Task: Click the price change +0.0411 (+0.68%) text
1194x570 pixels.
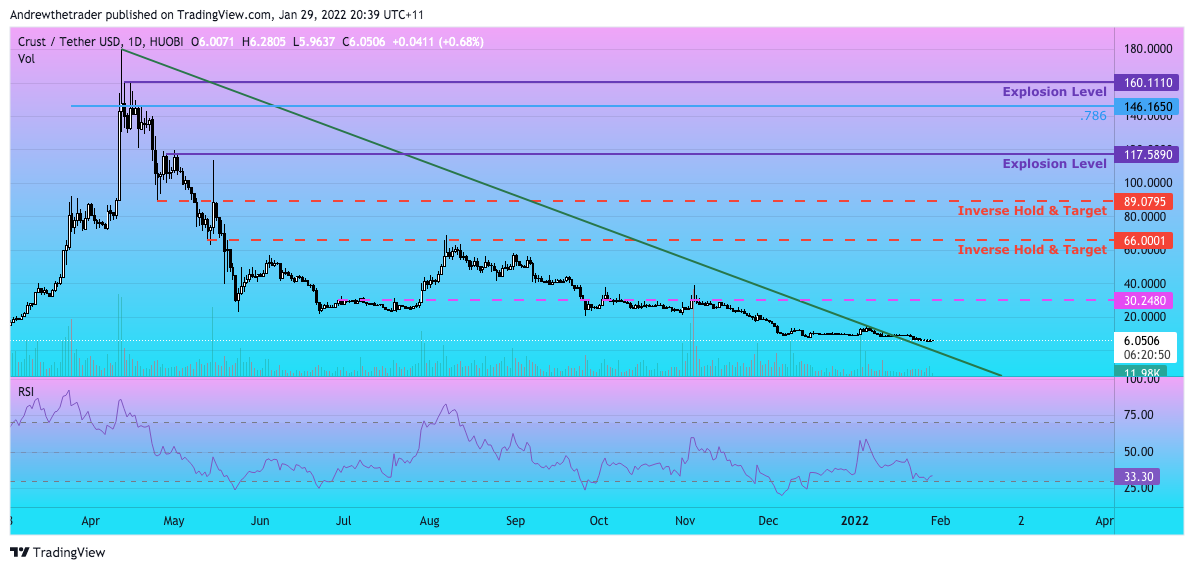Action: point(438,43)
